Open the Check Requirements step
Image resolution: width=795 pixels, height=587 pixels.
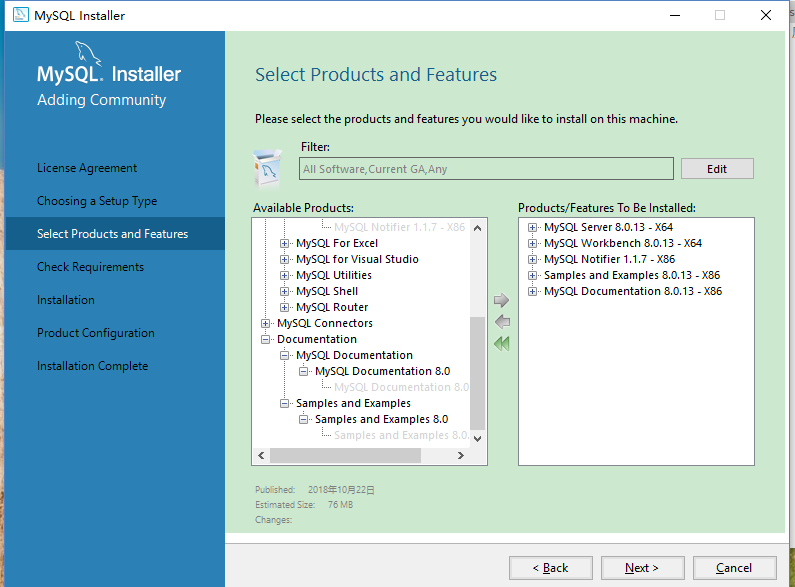click(x=90, y=267)
